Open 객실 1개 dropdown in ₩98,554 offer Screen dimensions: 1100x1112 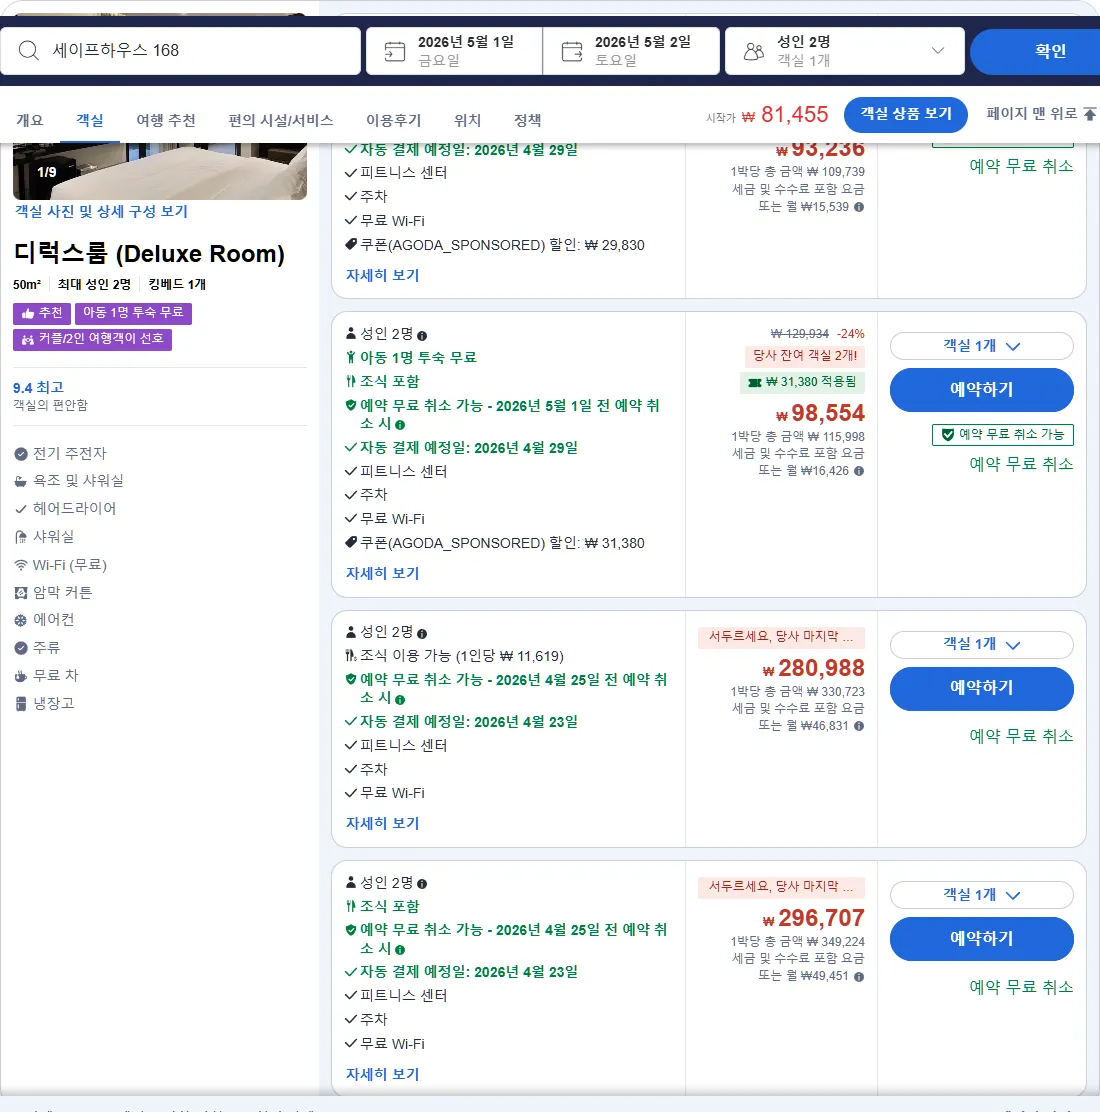982,346
